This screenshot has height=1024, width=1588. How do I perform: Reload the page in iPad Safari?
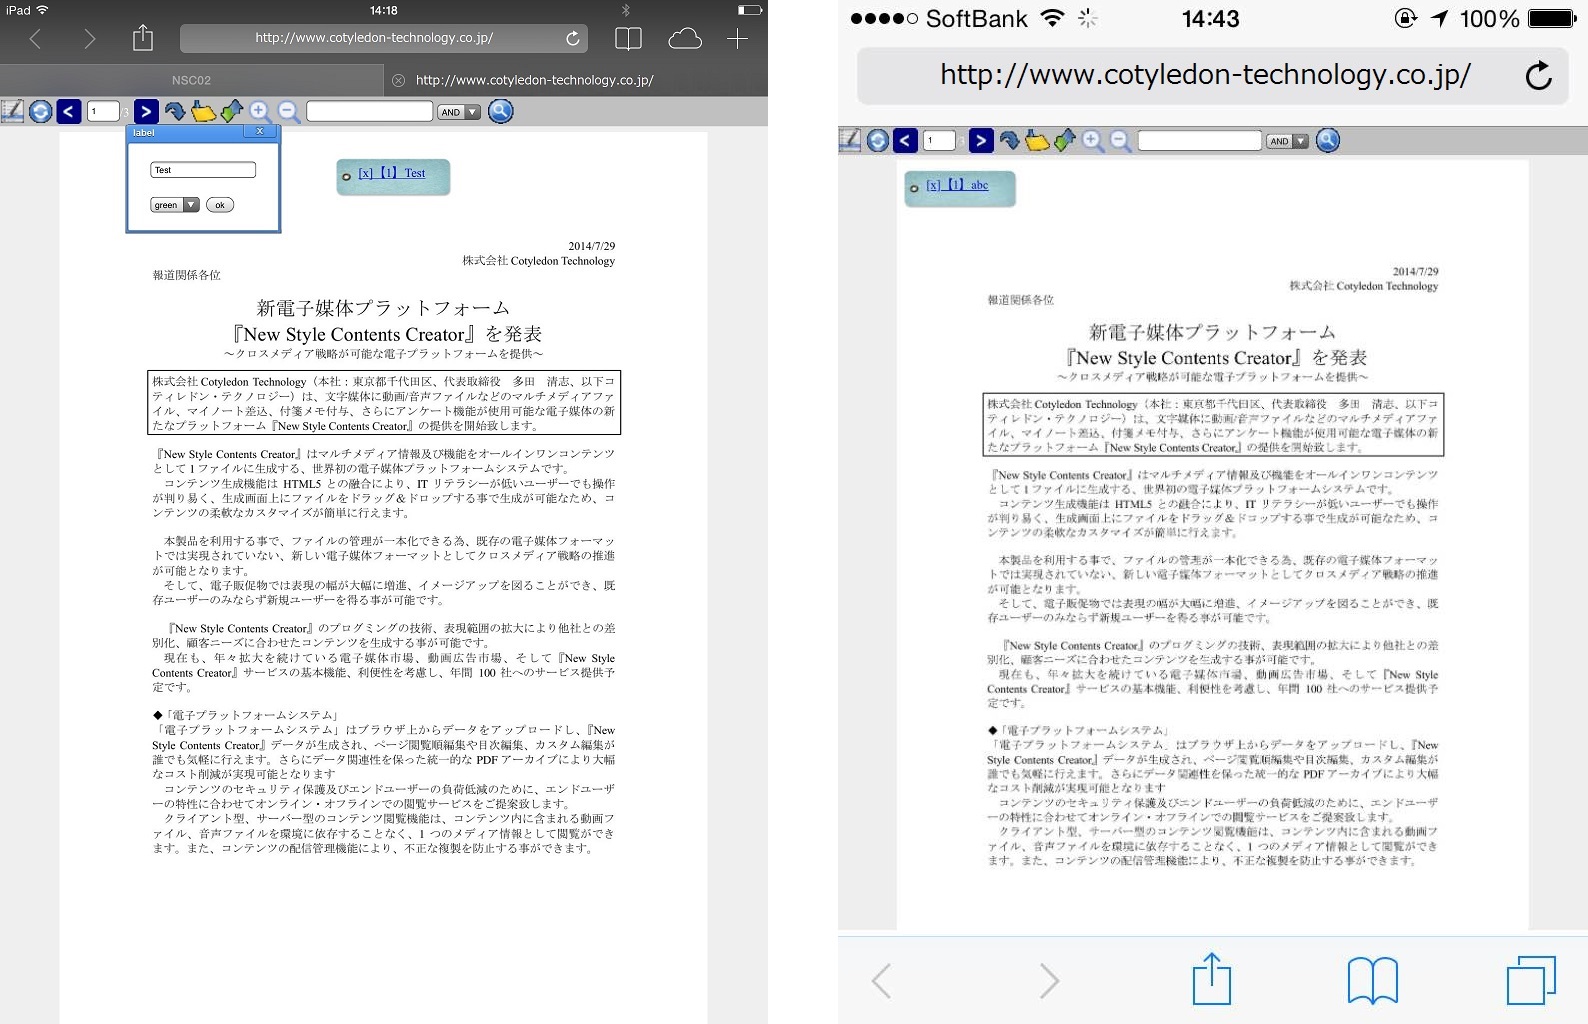573,38
